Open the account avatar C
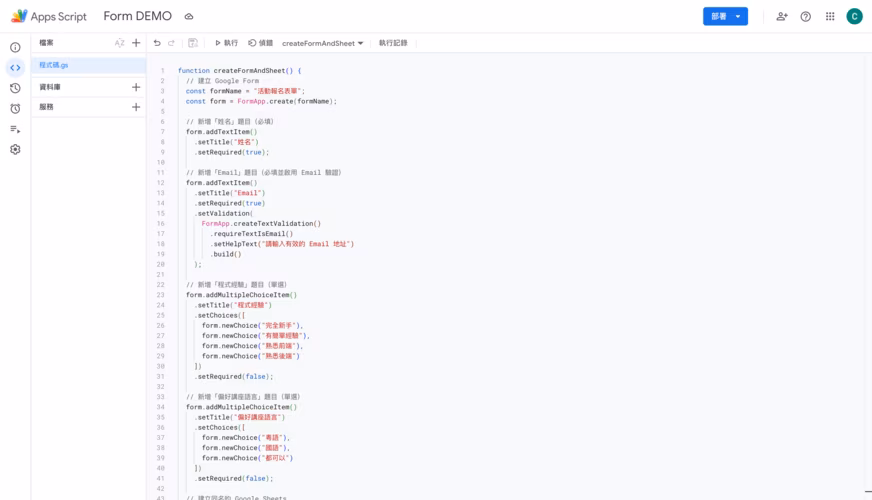This screenshot has height=500, width=872. tap(854, 16)
